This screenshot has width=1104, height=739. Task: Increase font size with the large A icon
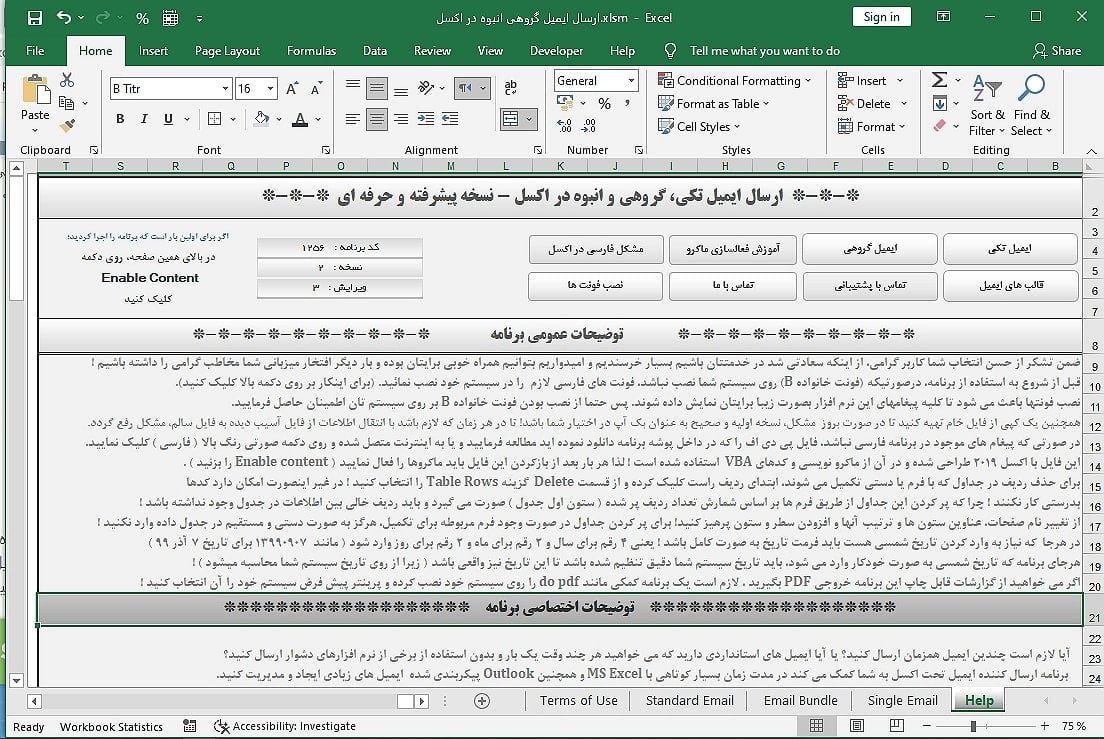(x=291, y=89)
